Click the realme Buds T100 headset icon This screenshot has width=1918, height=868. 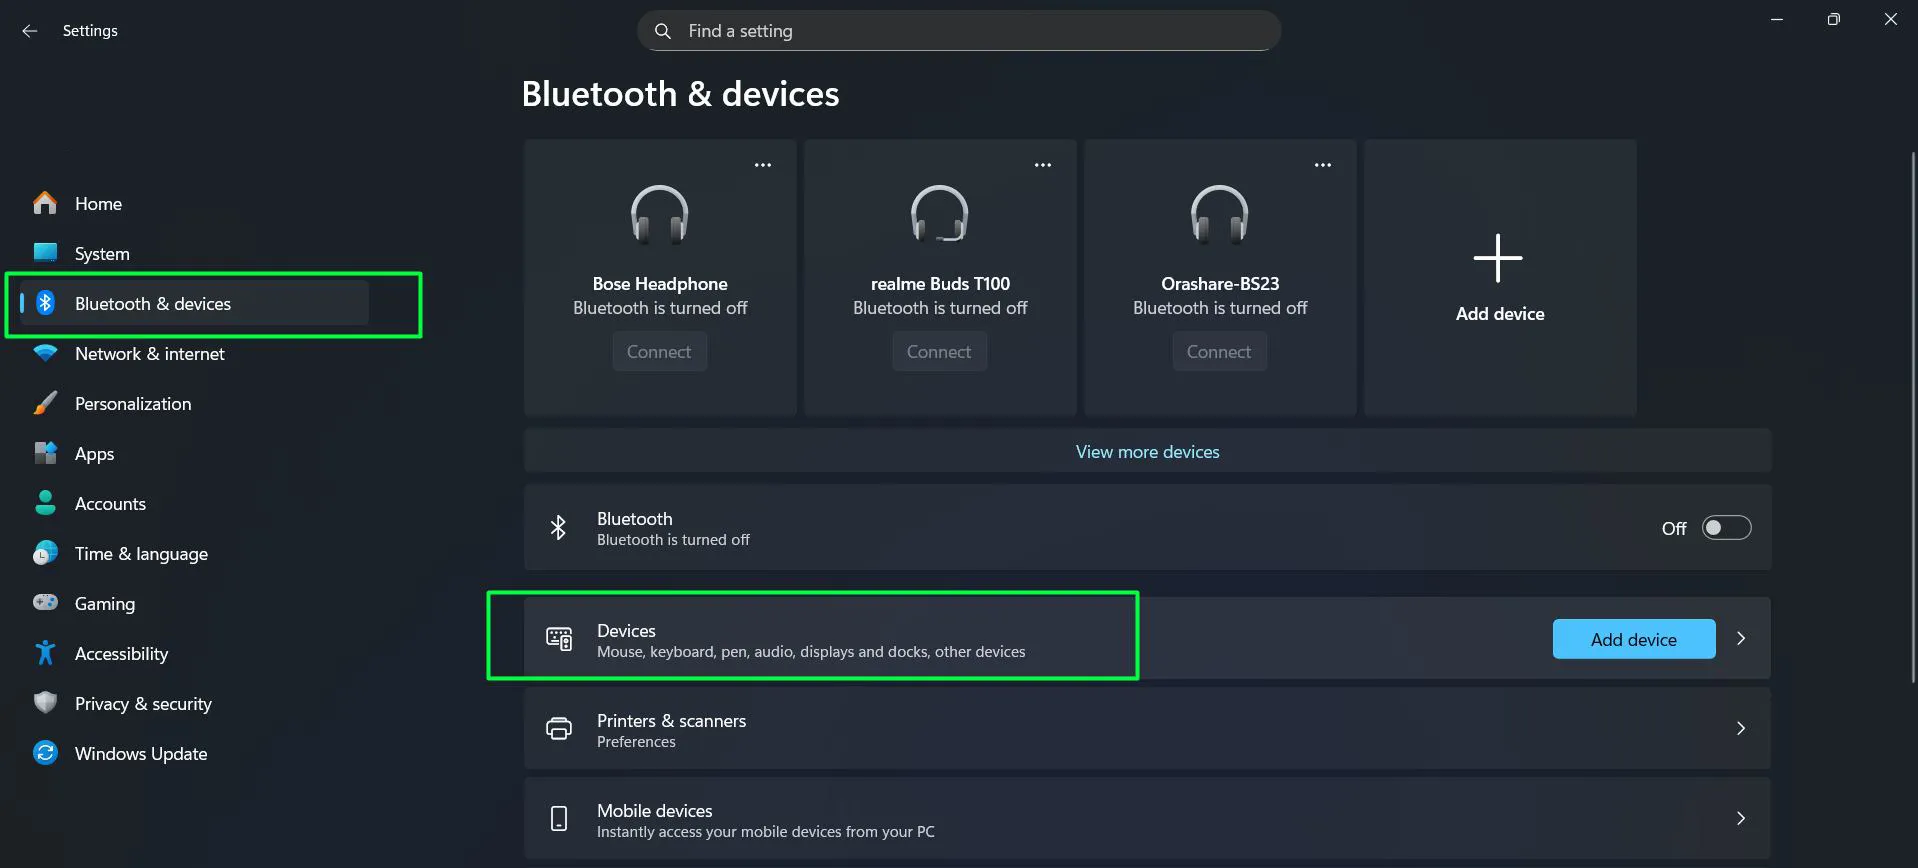click(939, 214)
